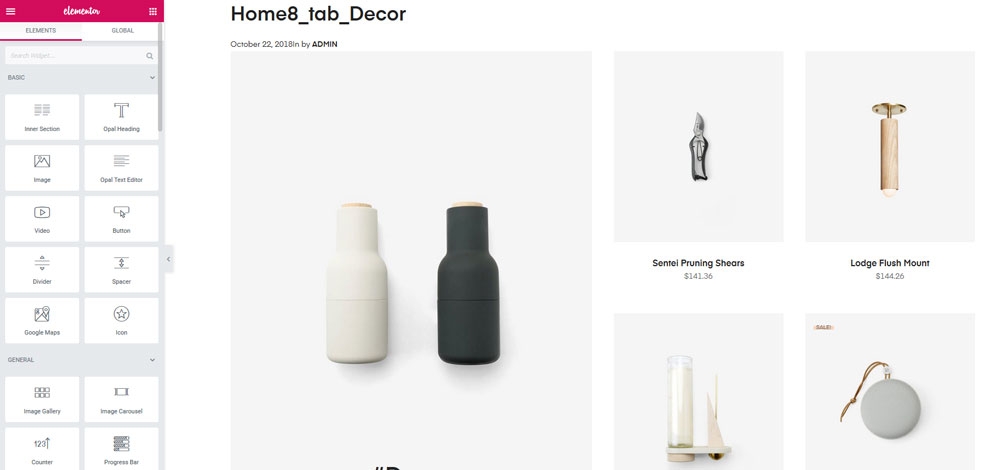Open the Lodge Flush Mount product thumbnail
The width and height of the screenshot is (1000, 470).
[890, 147]
